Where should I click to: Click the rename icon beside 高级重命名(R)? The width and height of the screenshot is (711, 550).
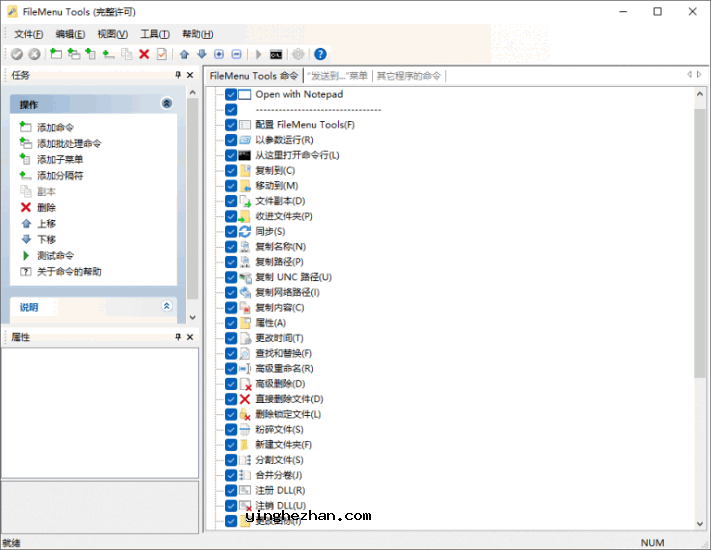tap(245, 369)
